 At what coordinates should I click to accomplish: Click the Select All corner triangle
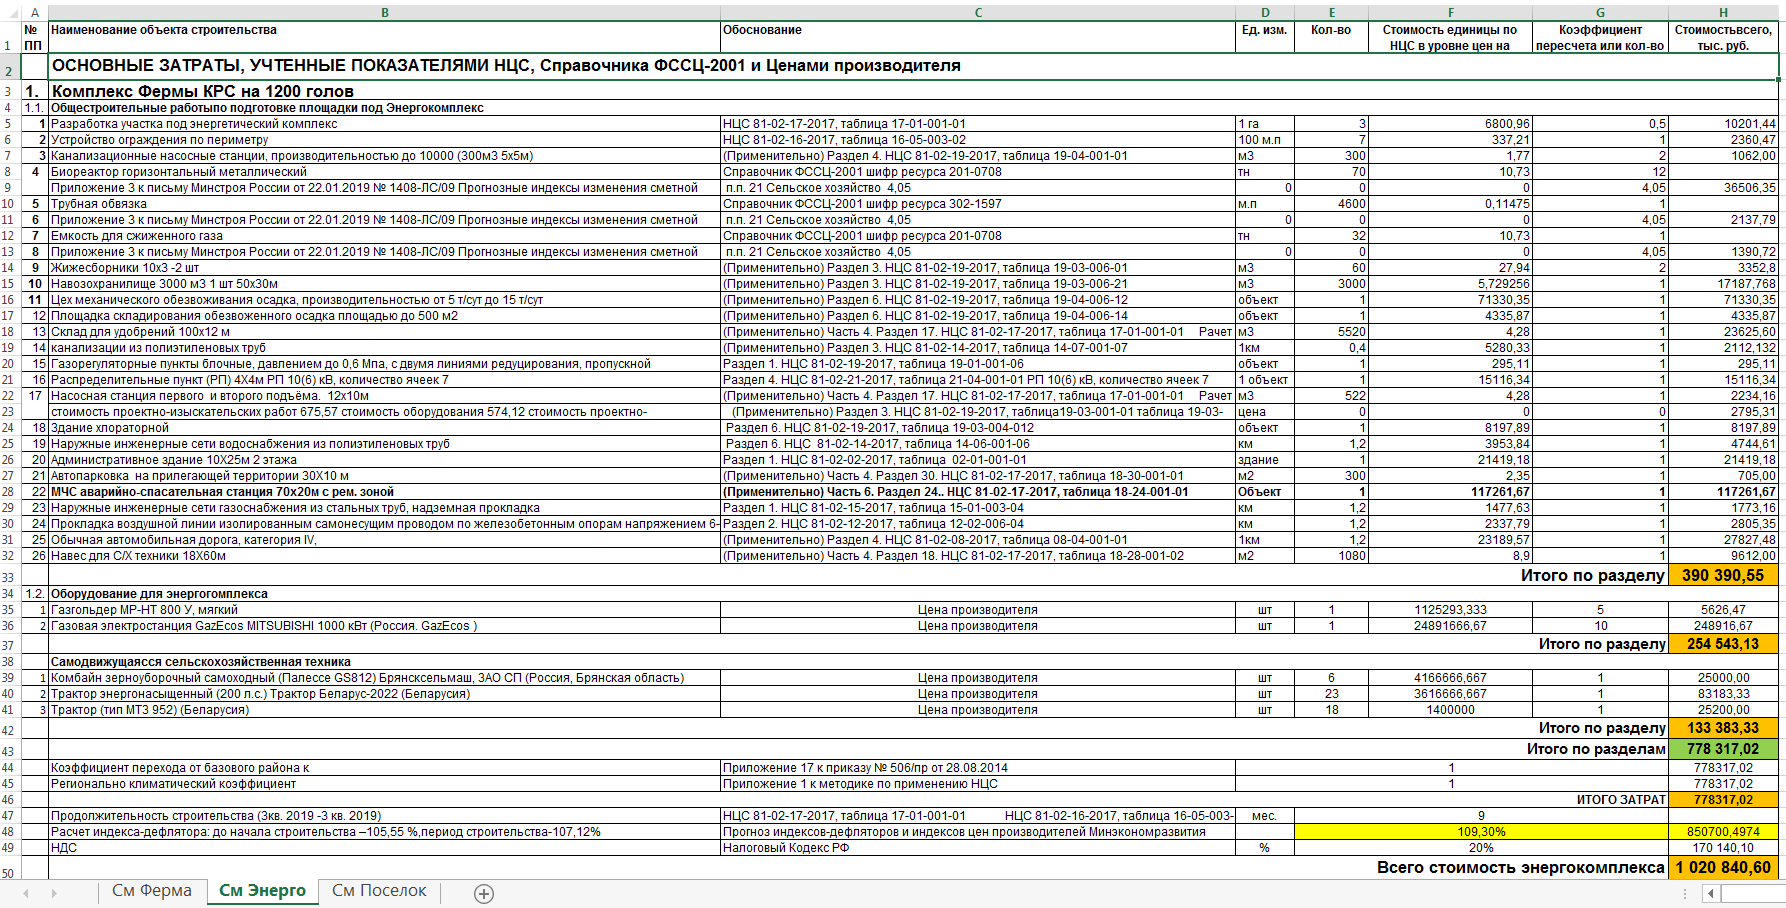[9, 13]
